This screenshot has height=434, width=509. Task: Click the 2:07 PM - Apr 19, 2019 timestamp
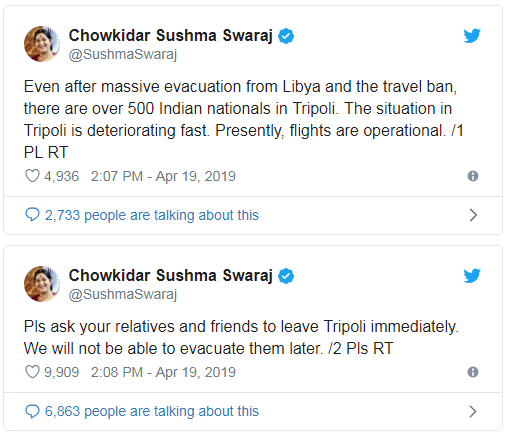[163, 176]
